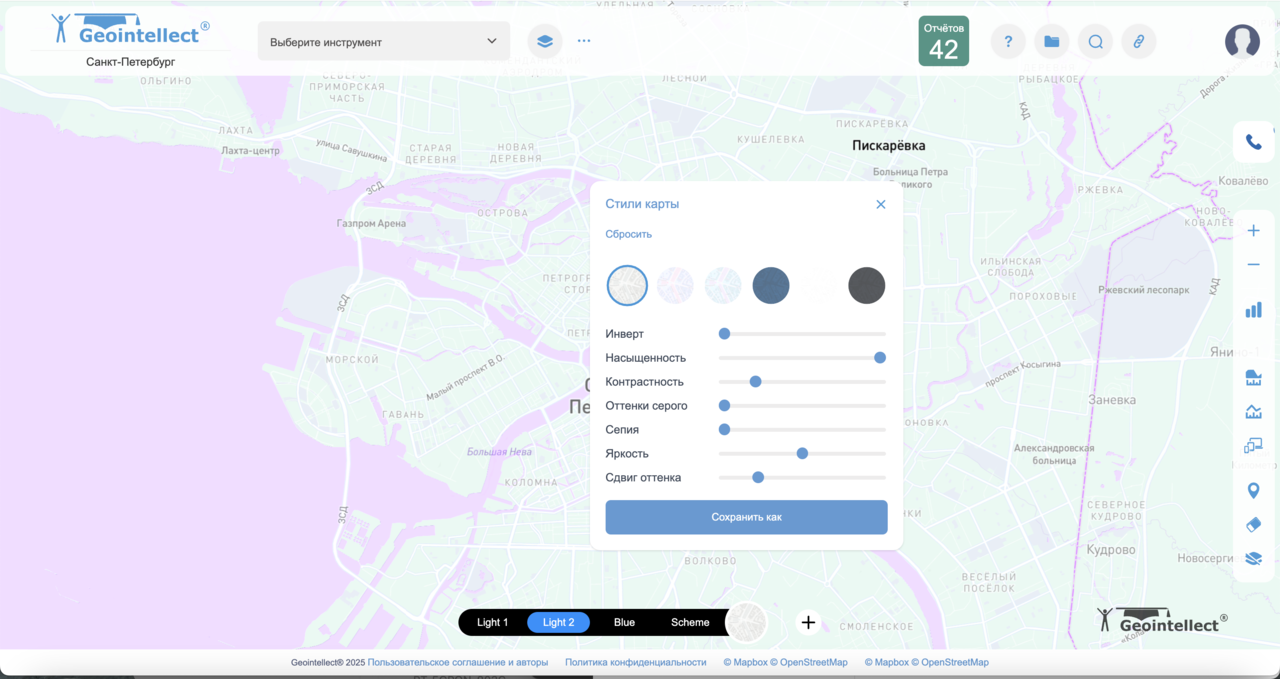Switch to the Light 1 map style

(x=492, y=622)
